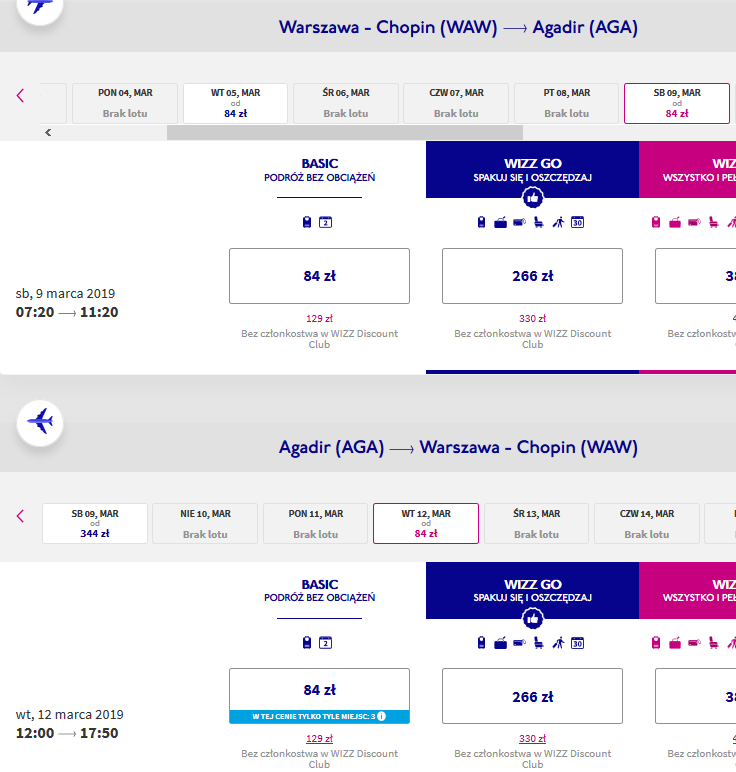
Task: Click outbound BASIC small bag icon
Action: [x=307, y=222]
